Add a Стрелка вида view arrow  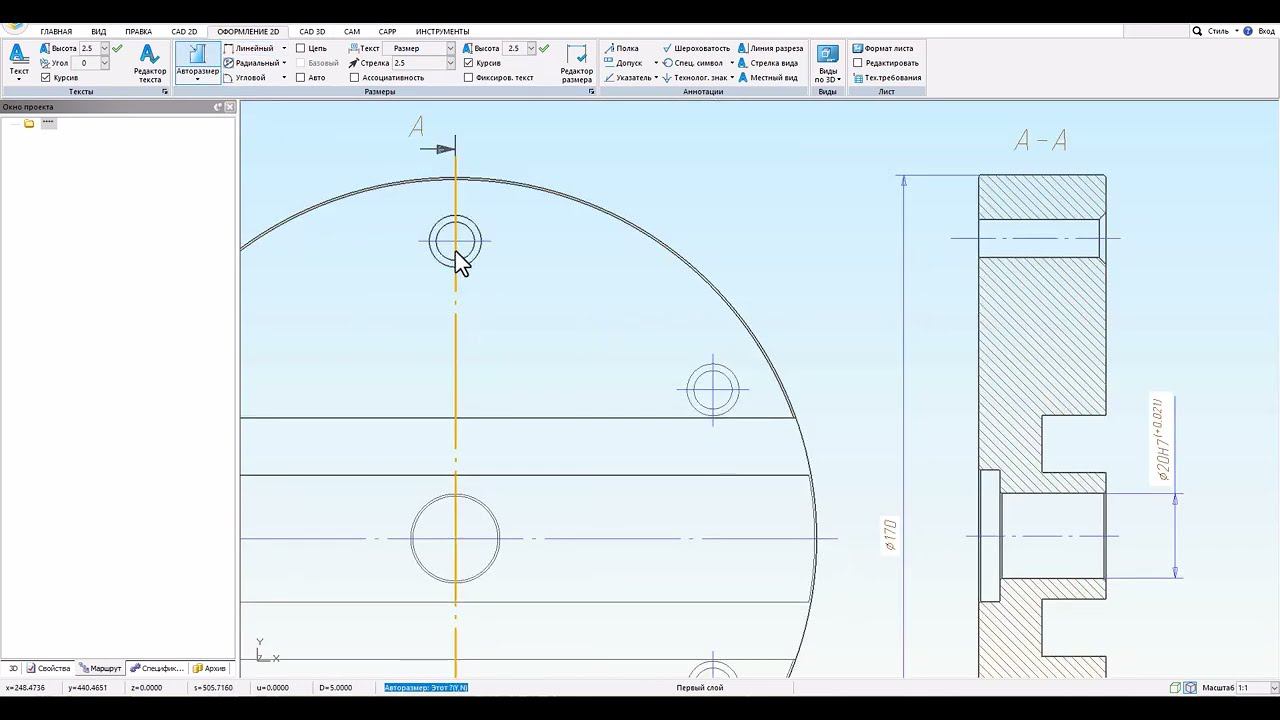coord(767,63)
